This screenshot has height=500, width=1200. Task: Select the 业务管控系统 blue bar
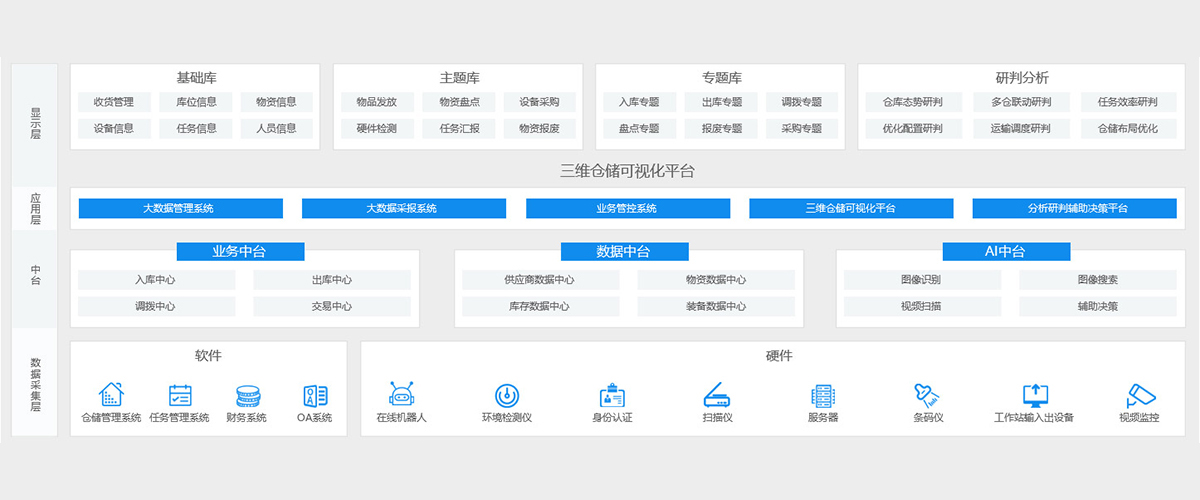point(627,208)
